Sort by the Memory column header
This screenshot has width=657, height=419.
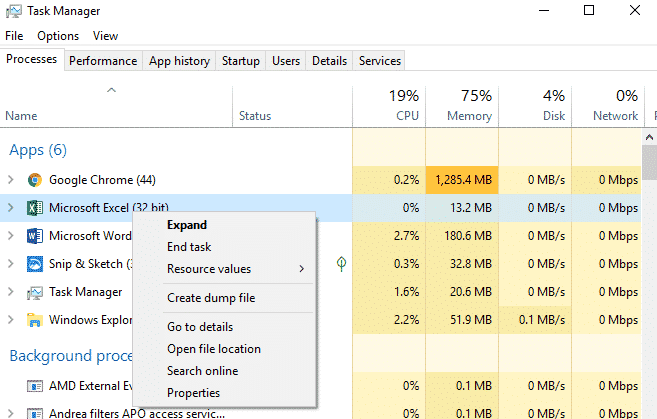click(x=462, y=107)
